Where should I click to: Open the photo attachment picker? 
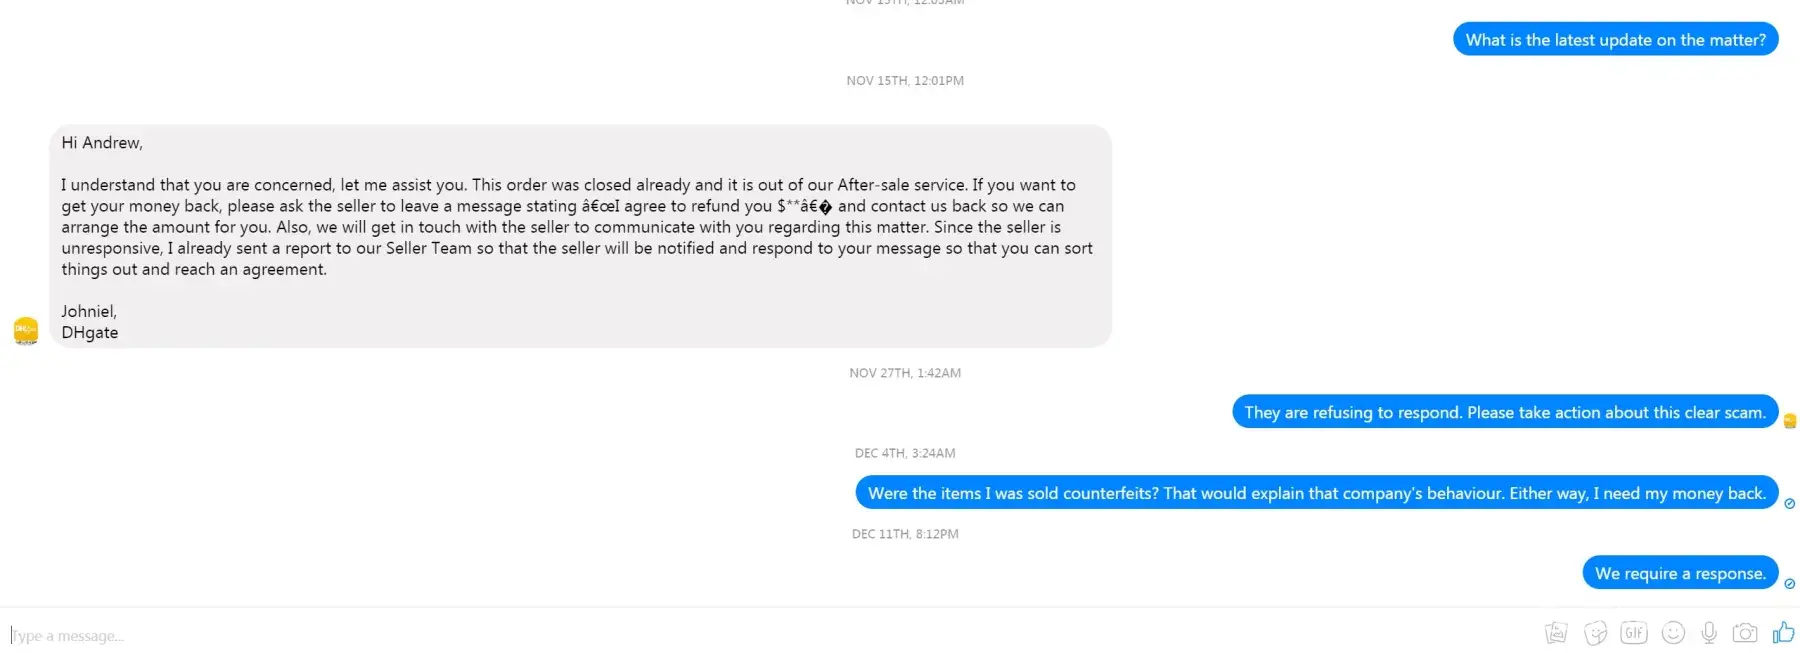tap(1556, 632)
